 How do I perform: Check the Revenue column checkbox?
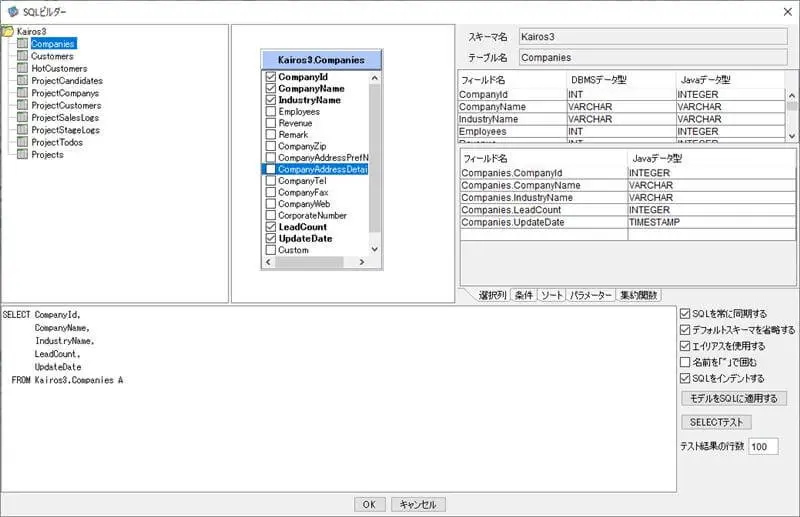271,123
